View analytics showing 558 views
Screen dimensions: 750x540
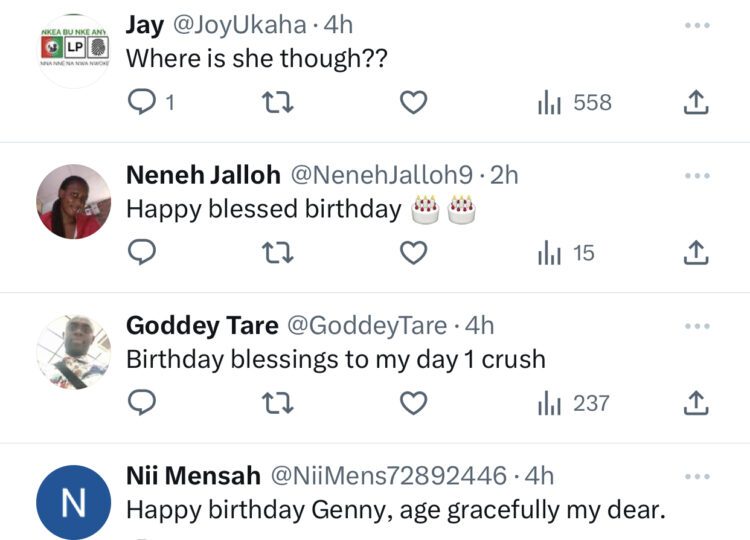click(x=575, y=103)
